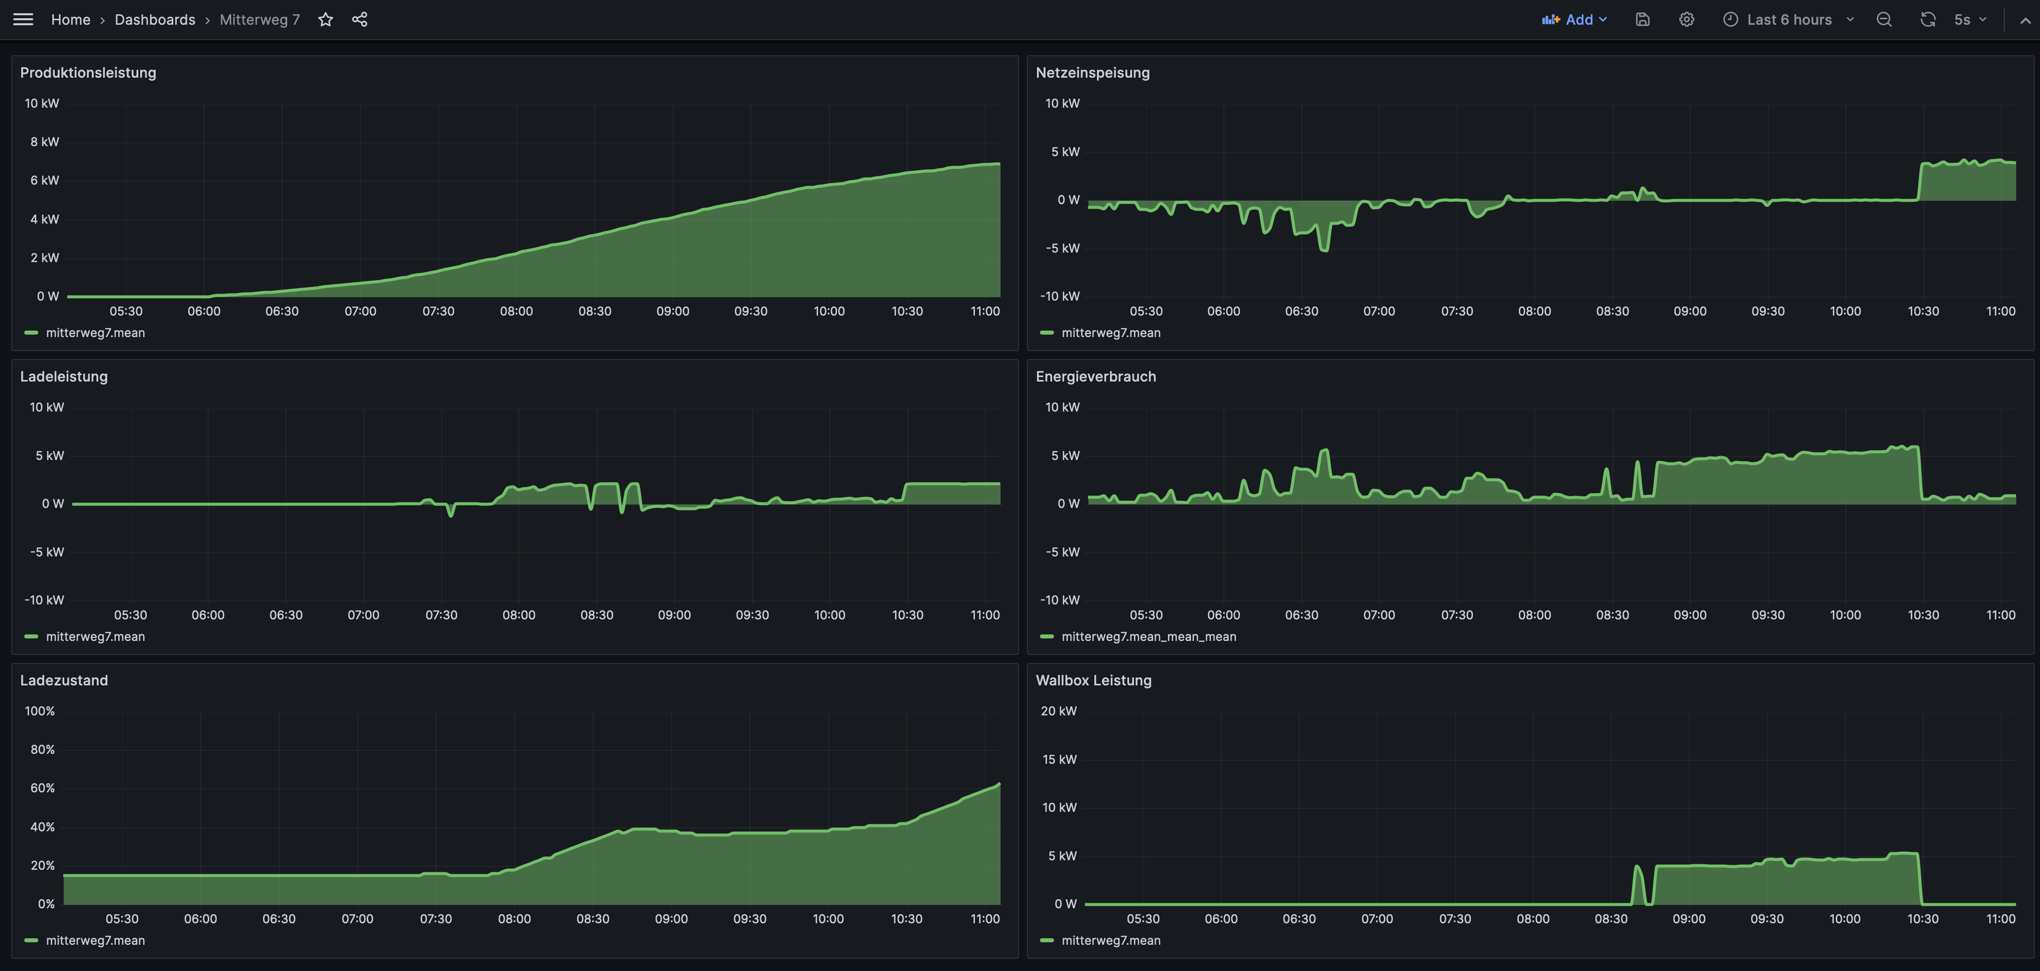The height and width of the screenshot is (971, 2040).
Task: Open the Produktionsleistung panel title
Action: coord(88,72)
